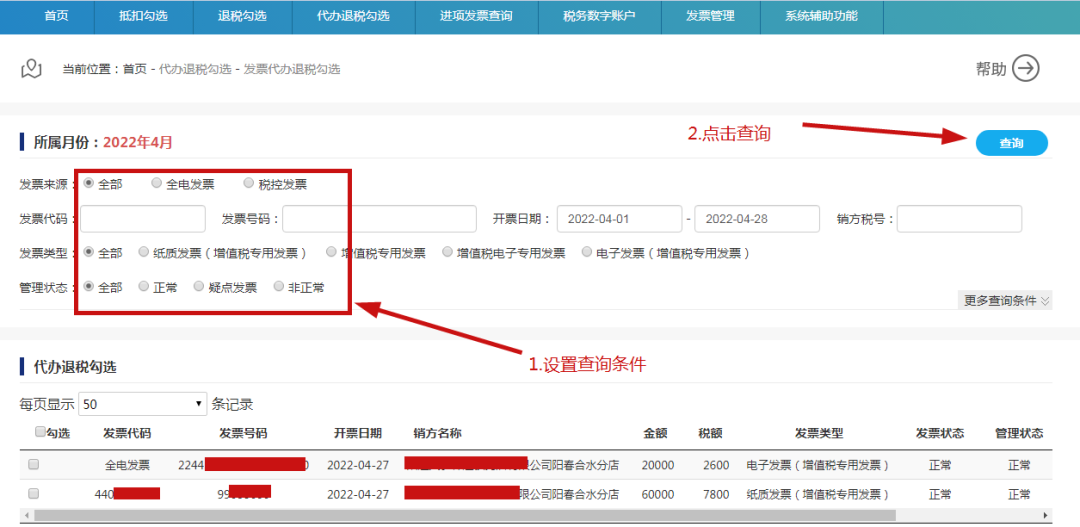Select 税控发票 invoice source radio

click(x=248, y=183)
